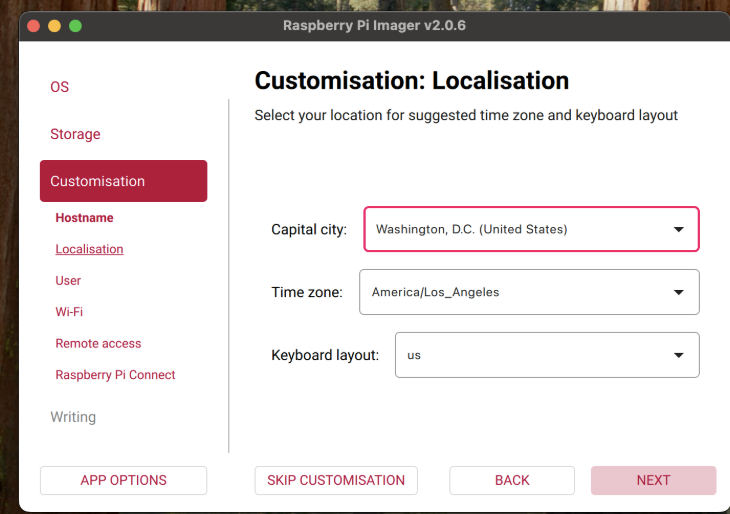Minimize the window with yellow button

(54, 26)
